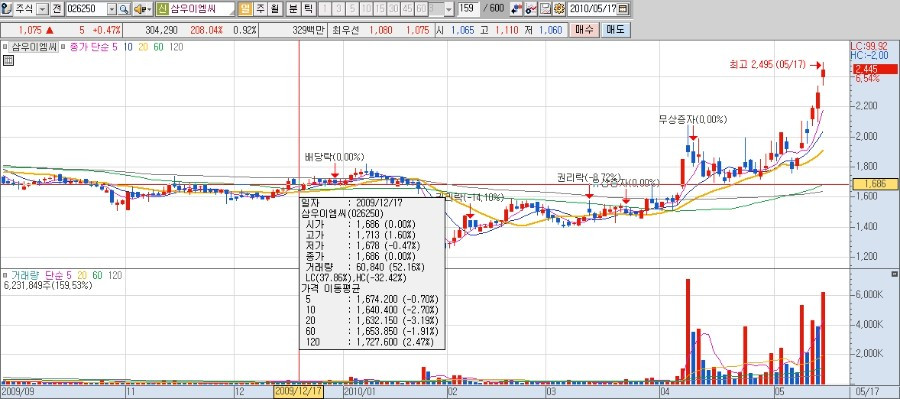900x399 pixels.
Task: Expand the 주식 market type dropdown
Action: pyautogui.click(x=42, y=9)
